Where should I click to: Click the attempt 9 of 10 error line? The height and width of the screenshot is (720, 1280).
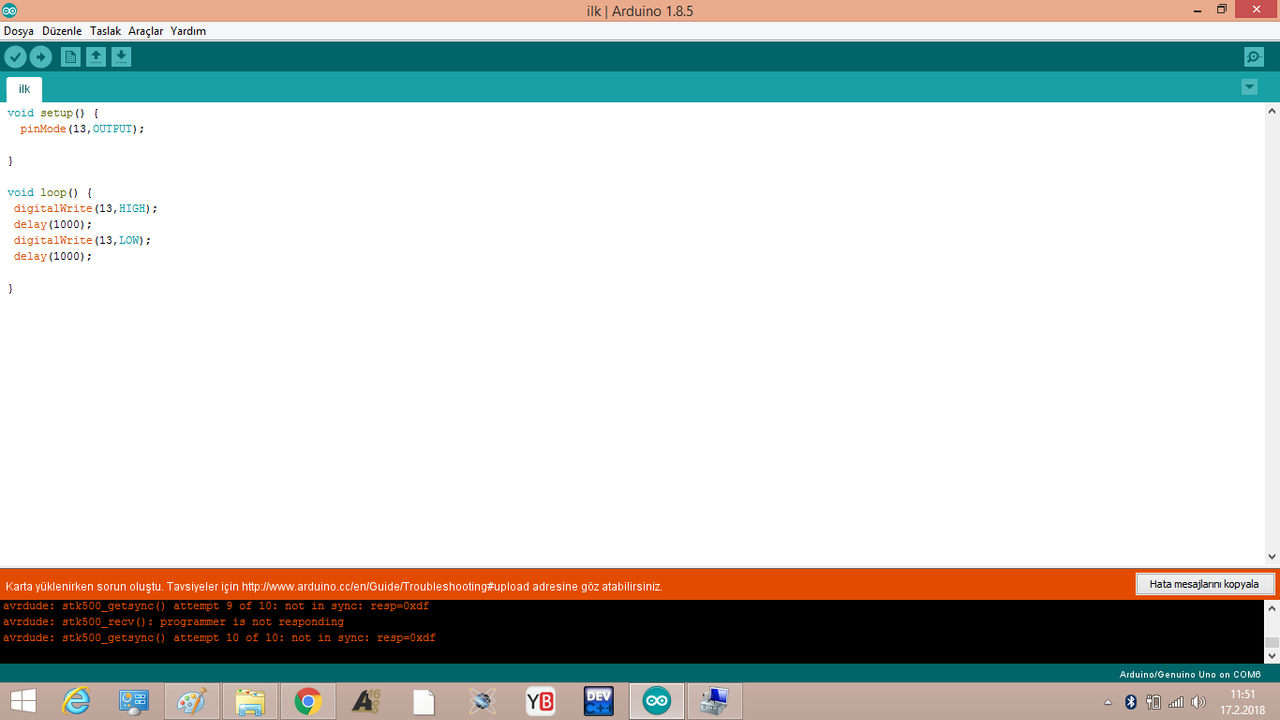point(216,606)
